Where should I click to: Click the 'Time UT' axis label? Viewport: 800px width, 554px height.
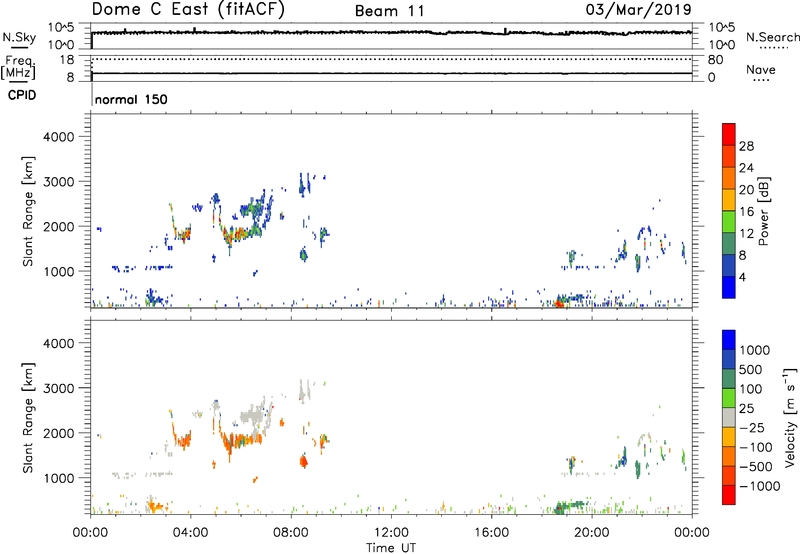[391, 548]
